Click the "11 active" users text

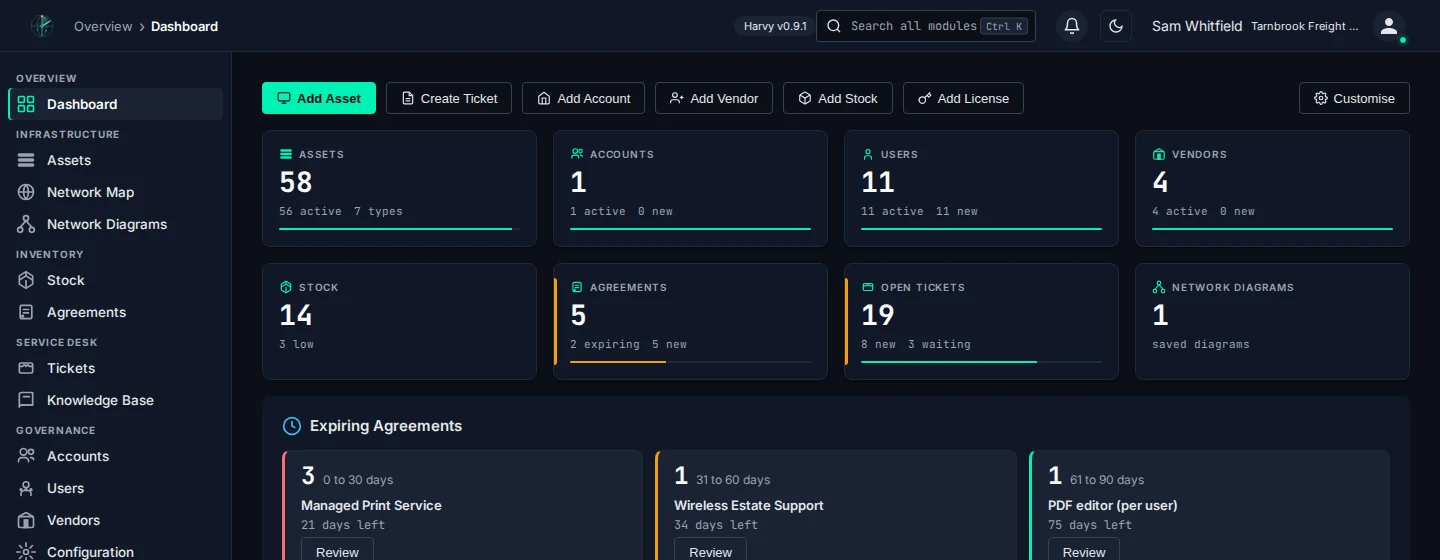892,211
